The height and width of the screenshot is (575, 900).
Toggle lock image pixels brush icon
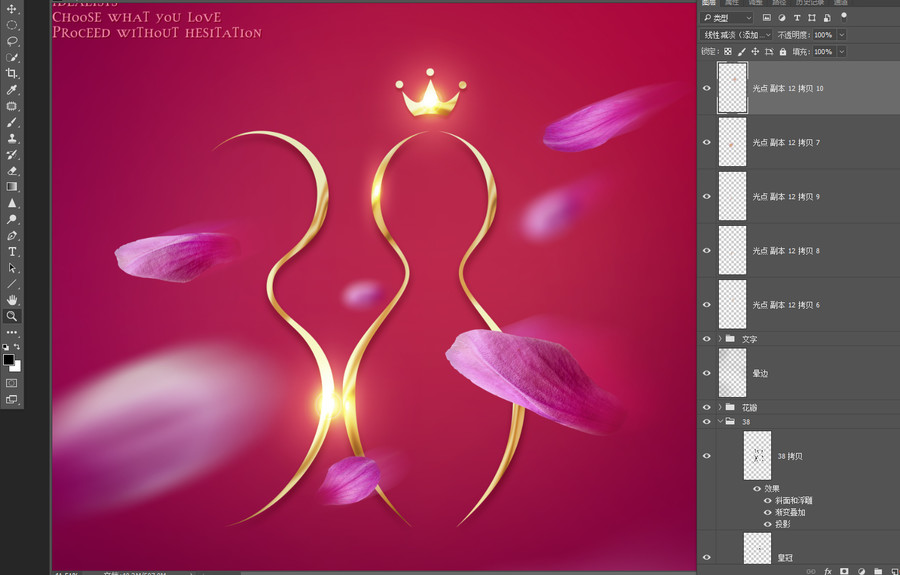[x=742, y=52]
